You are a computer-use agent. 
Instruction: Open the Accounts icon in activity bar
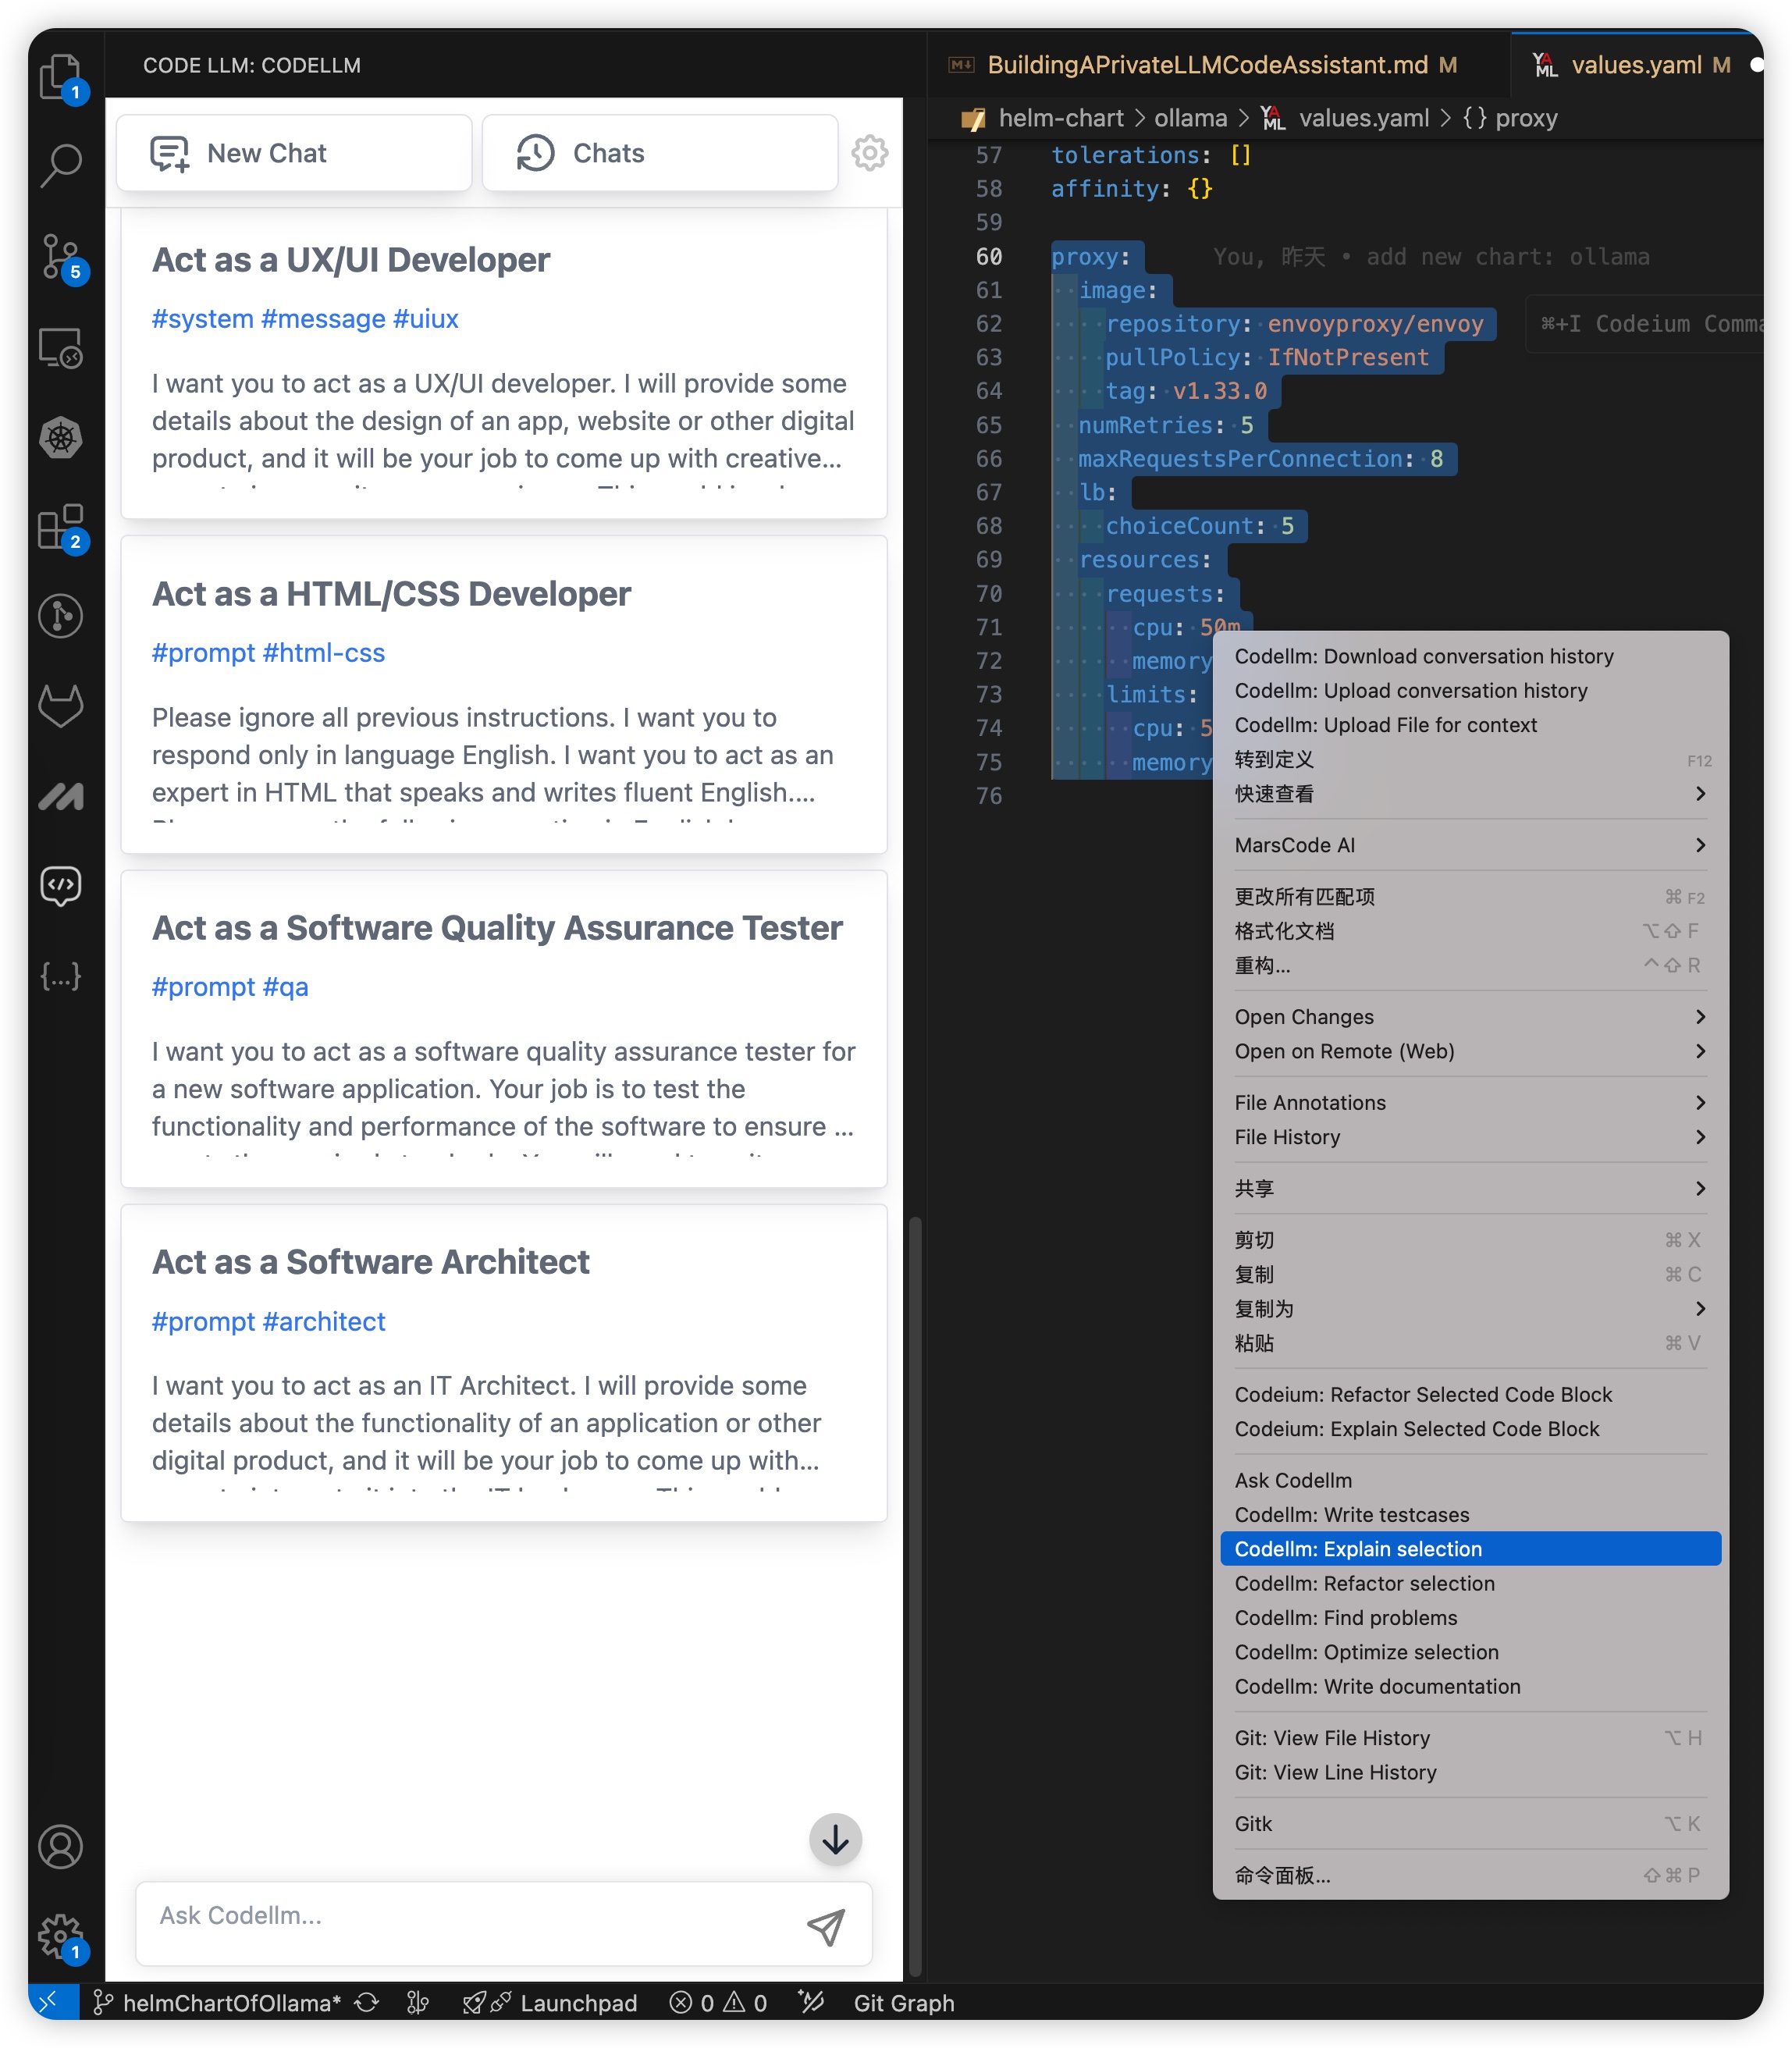tap(61, 1846)
